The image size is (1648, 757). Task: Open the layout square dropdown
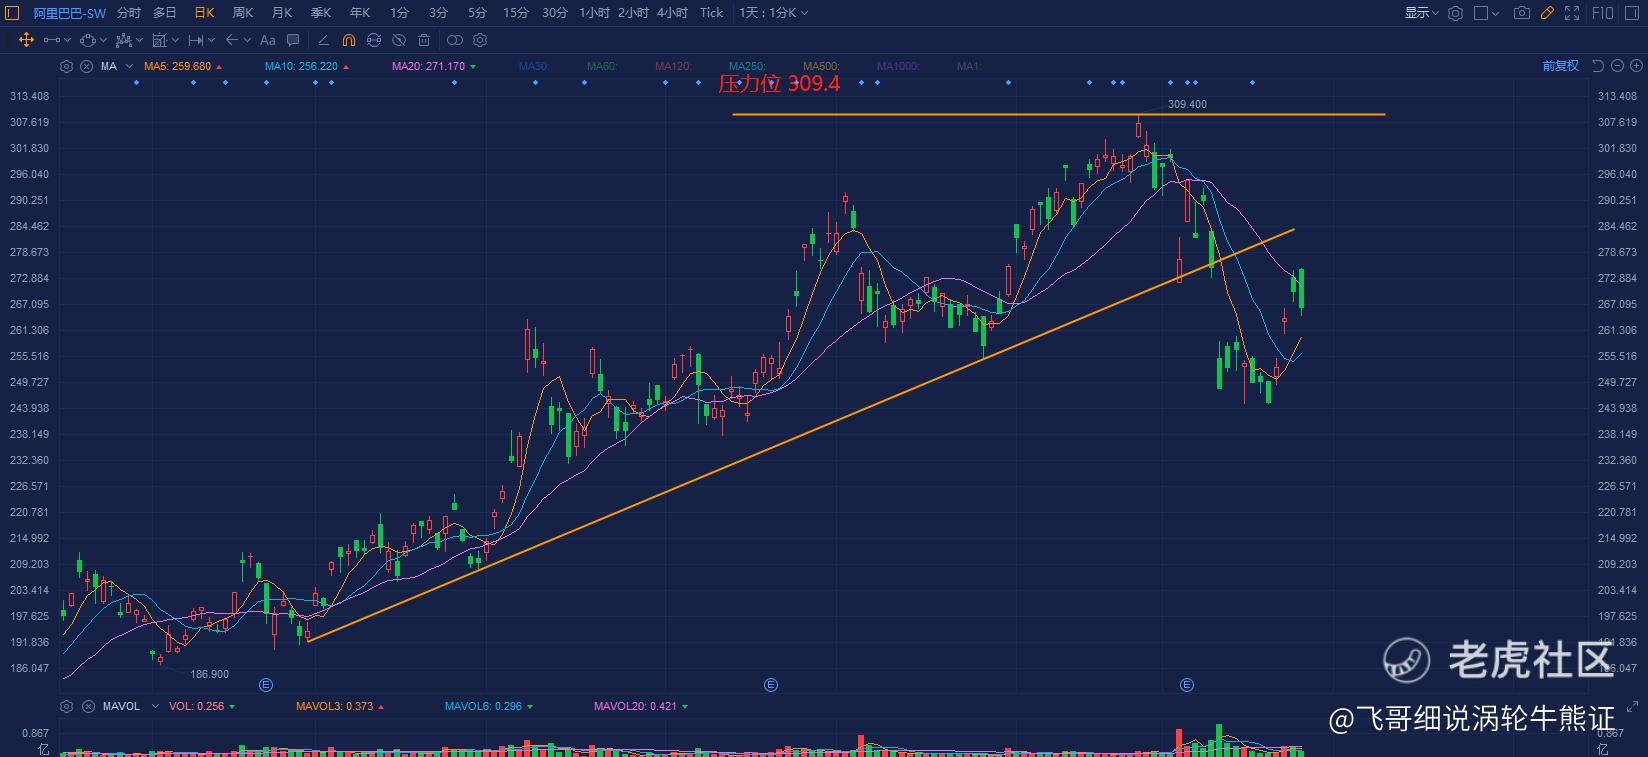click(x=1487, y=13)
